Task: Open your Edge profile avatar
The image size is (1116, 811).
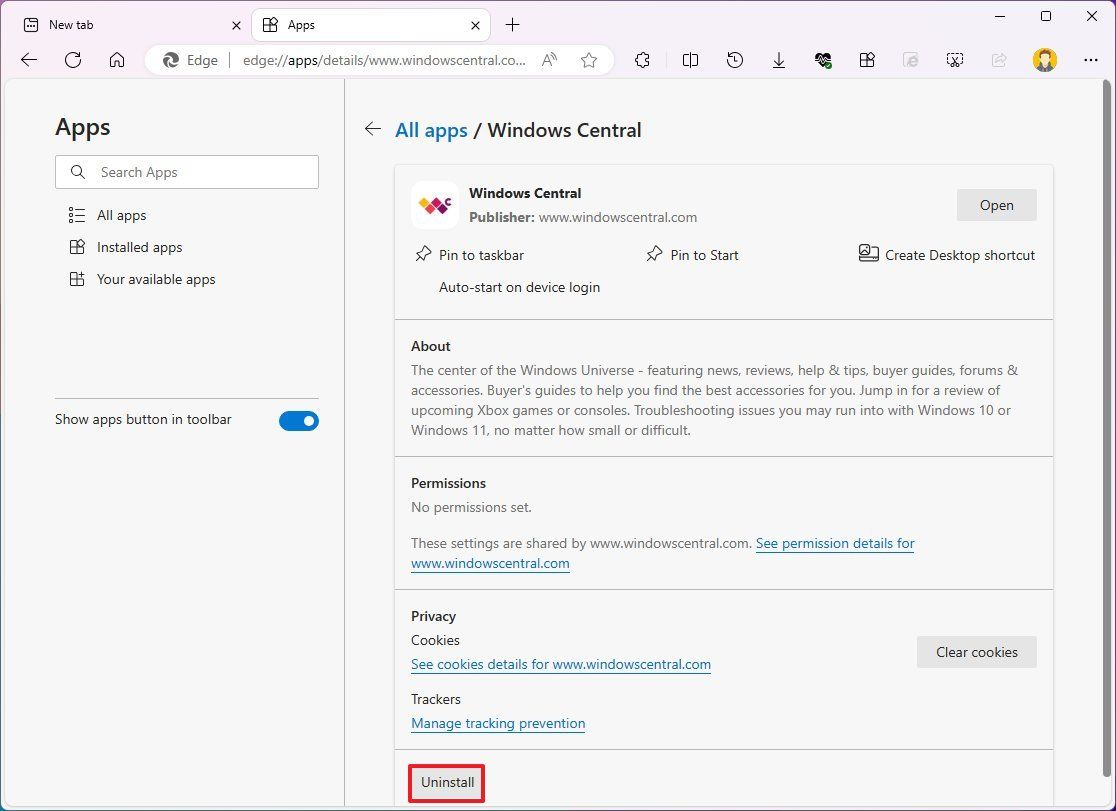Action: tap(1044, 60)
